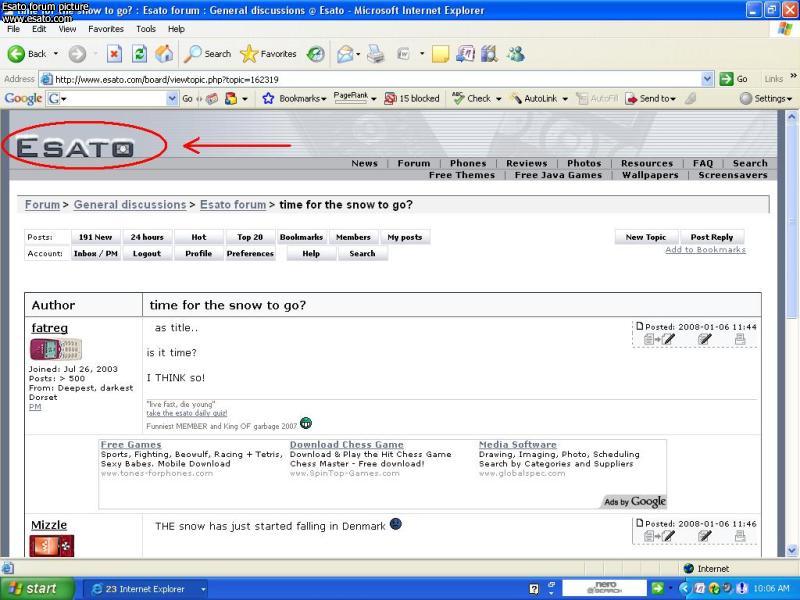Click the 23 Internet Explorer taskbar button
This screenshot has width=800, height=600.
tap(145, 589)
